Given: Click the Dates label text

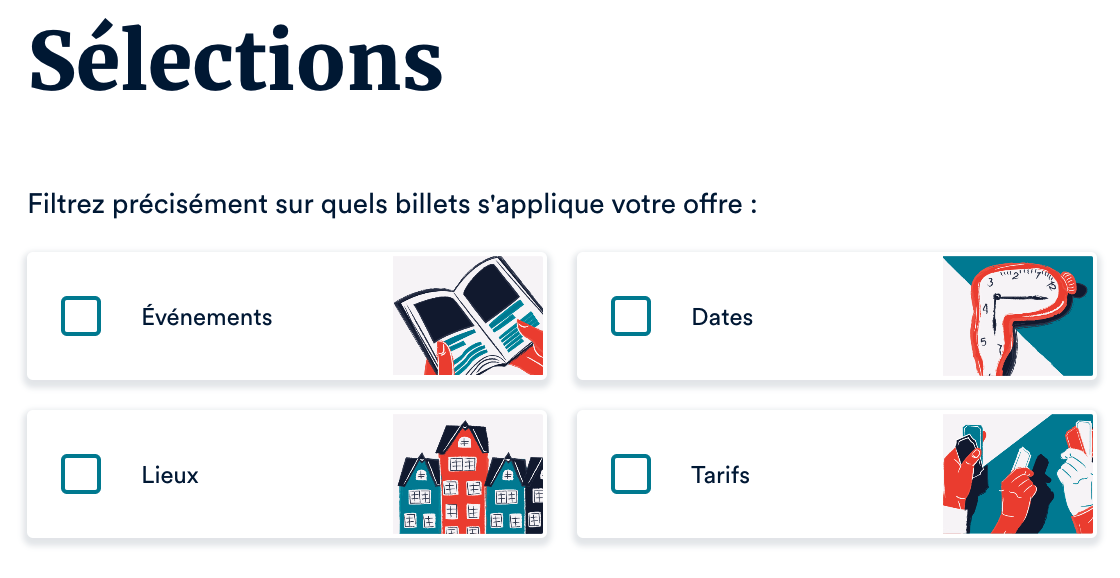Looking at the screenshot, I should coord(722,317).
